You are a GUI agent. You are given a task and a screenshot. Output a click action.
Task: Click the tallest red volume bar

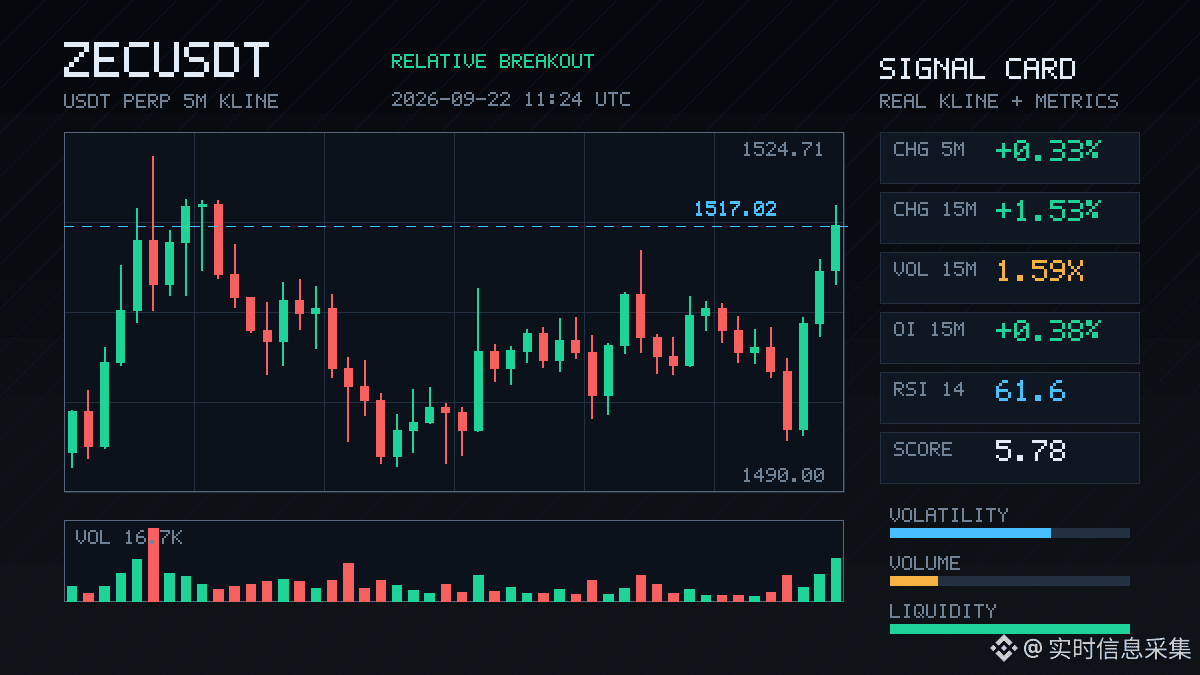pyautogui.click(x=153, y=565)
